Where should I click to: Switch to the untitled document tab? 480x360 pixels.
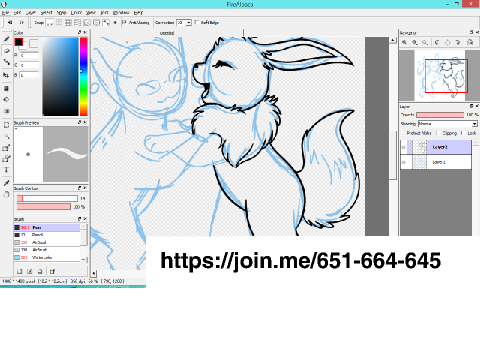click(167, 33)
